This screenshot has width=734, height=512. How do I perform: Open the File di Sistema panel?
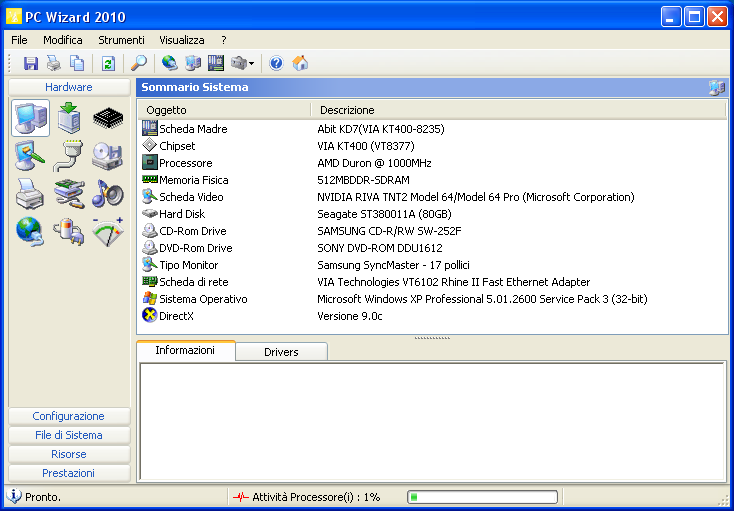coord(69,435)
